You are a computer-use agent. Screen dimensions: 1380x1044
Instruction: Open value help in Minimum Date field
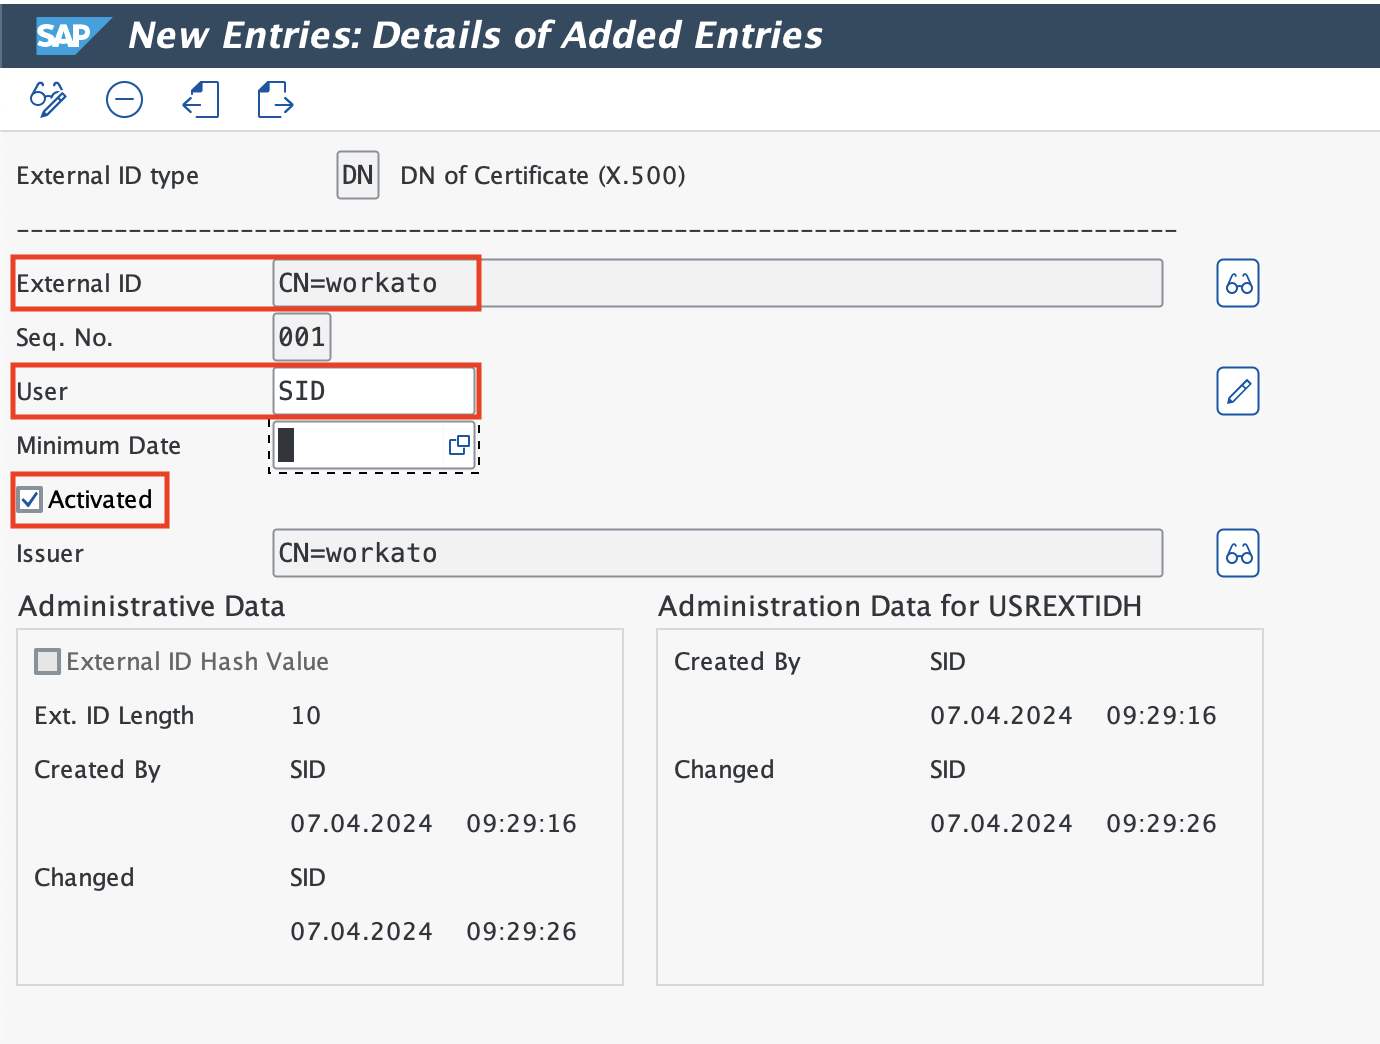click(459, 445)
